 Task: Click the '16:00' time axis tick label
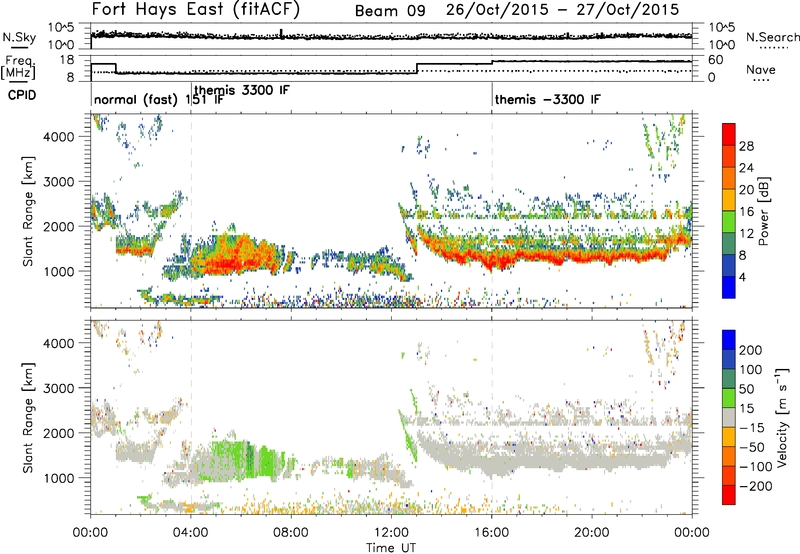pos(492,532)
